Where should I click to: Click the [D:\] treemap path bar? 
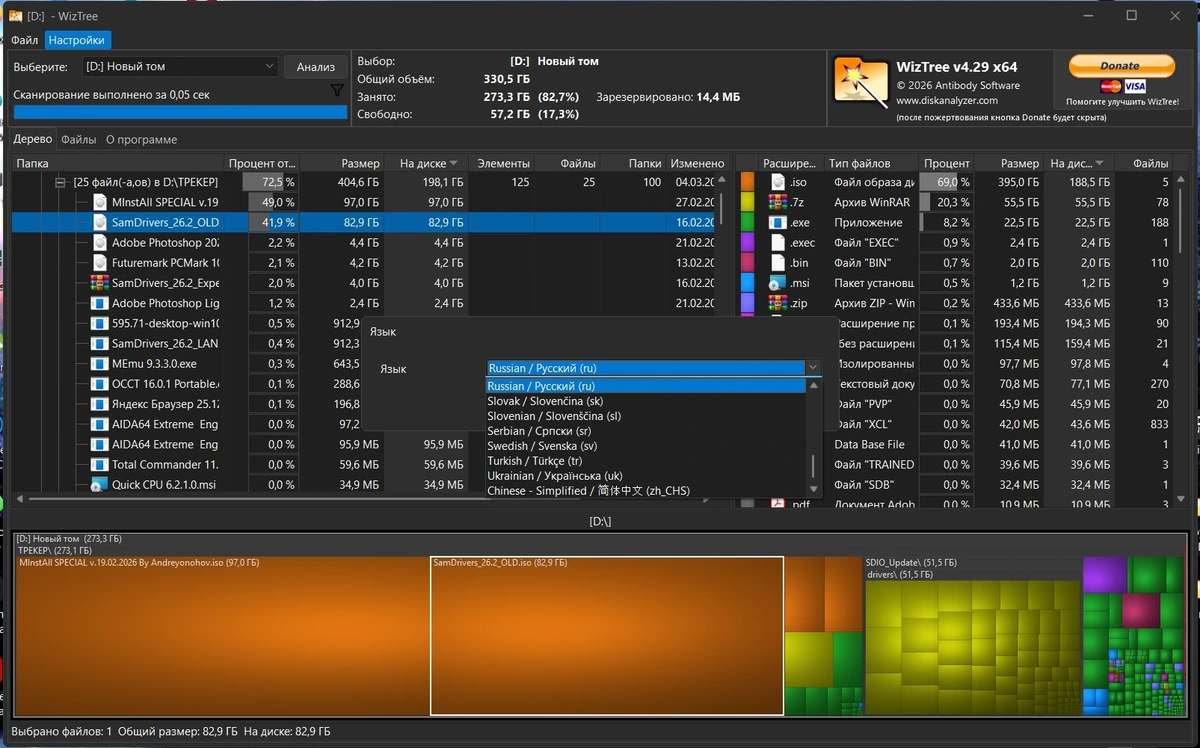click(600, 521)
